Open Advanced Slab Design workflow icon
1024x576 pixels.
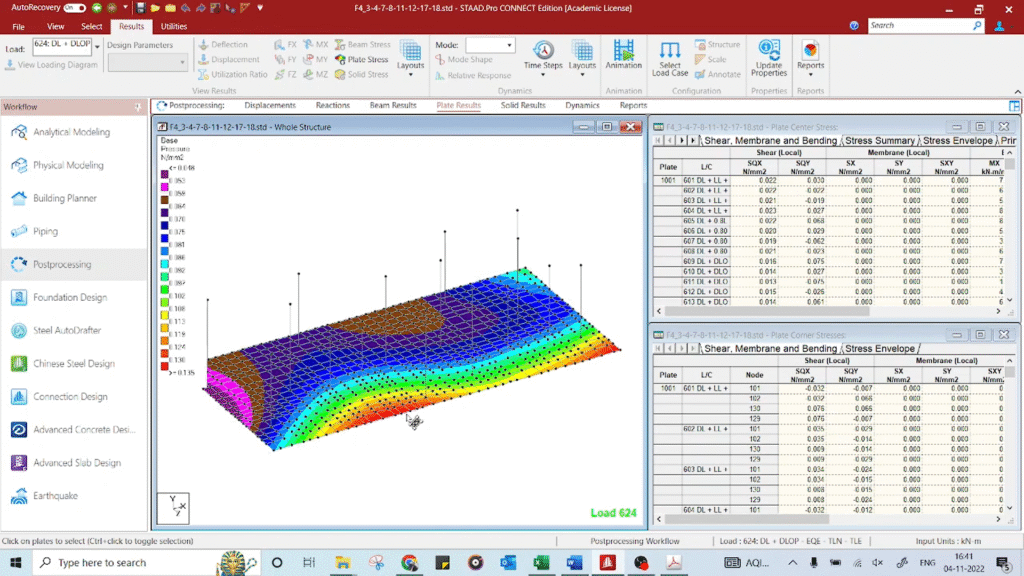19,462
